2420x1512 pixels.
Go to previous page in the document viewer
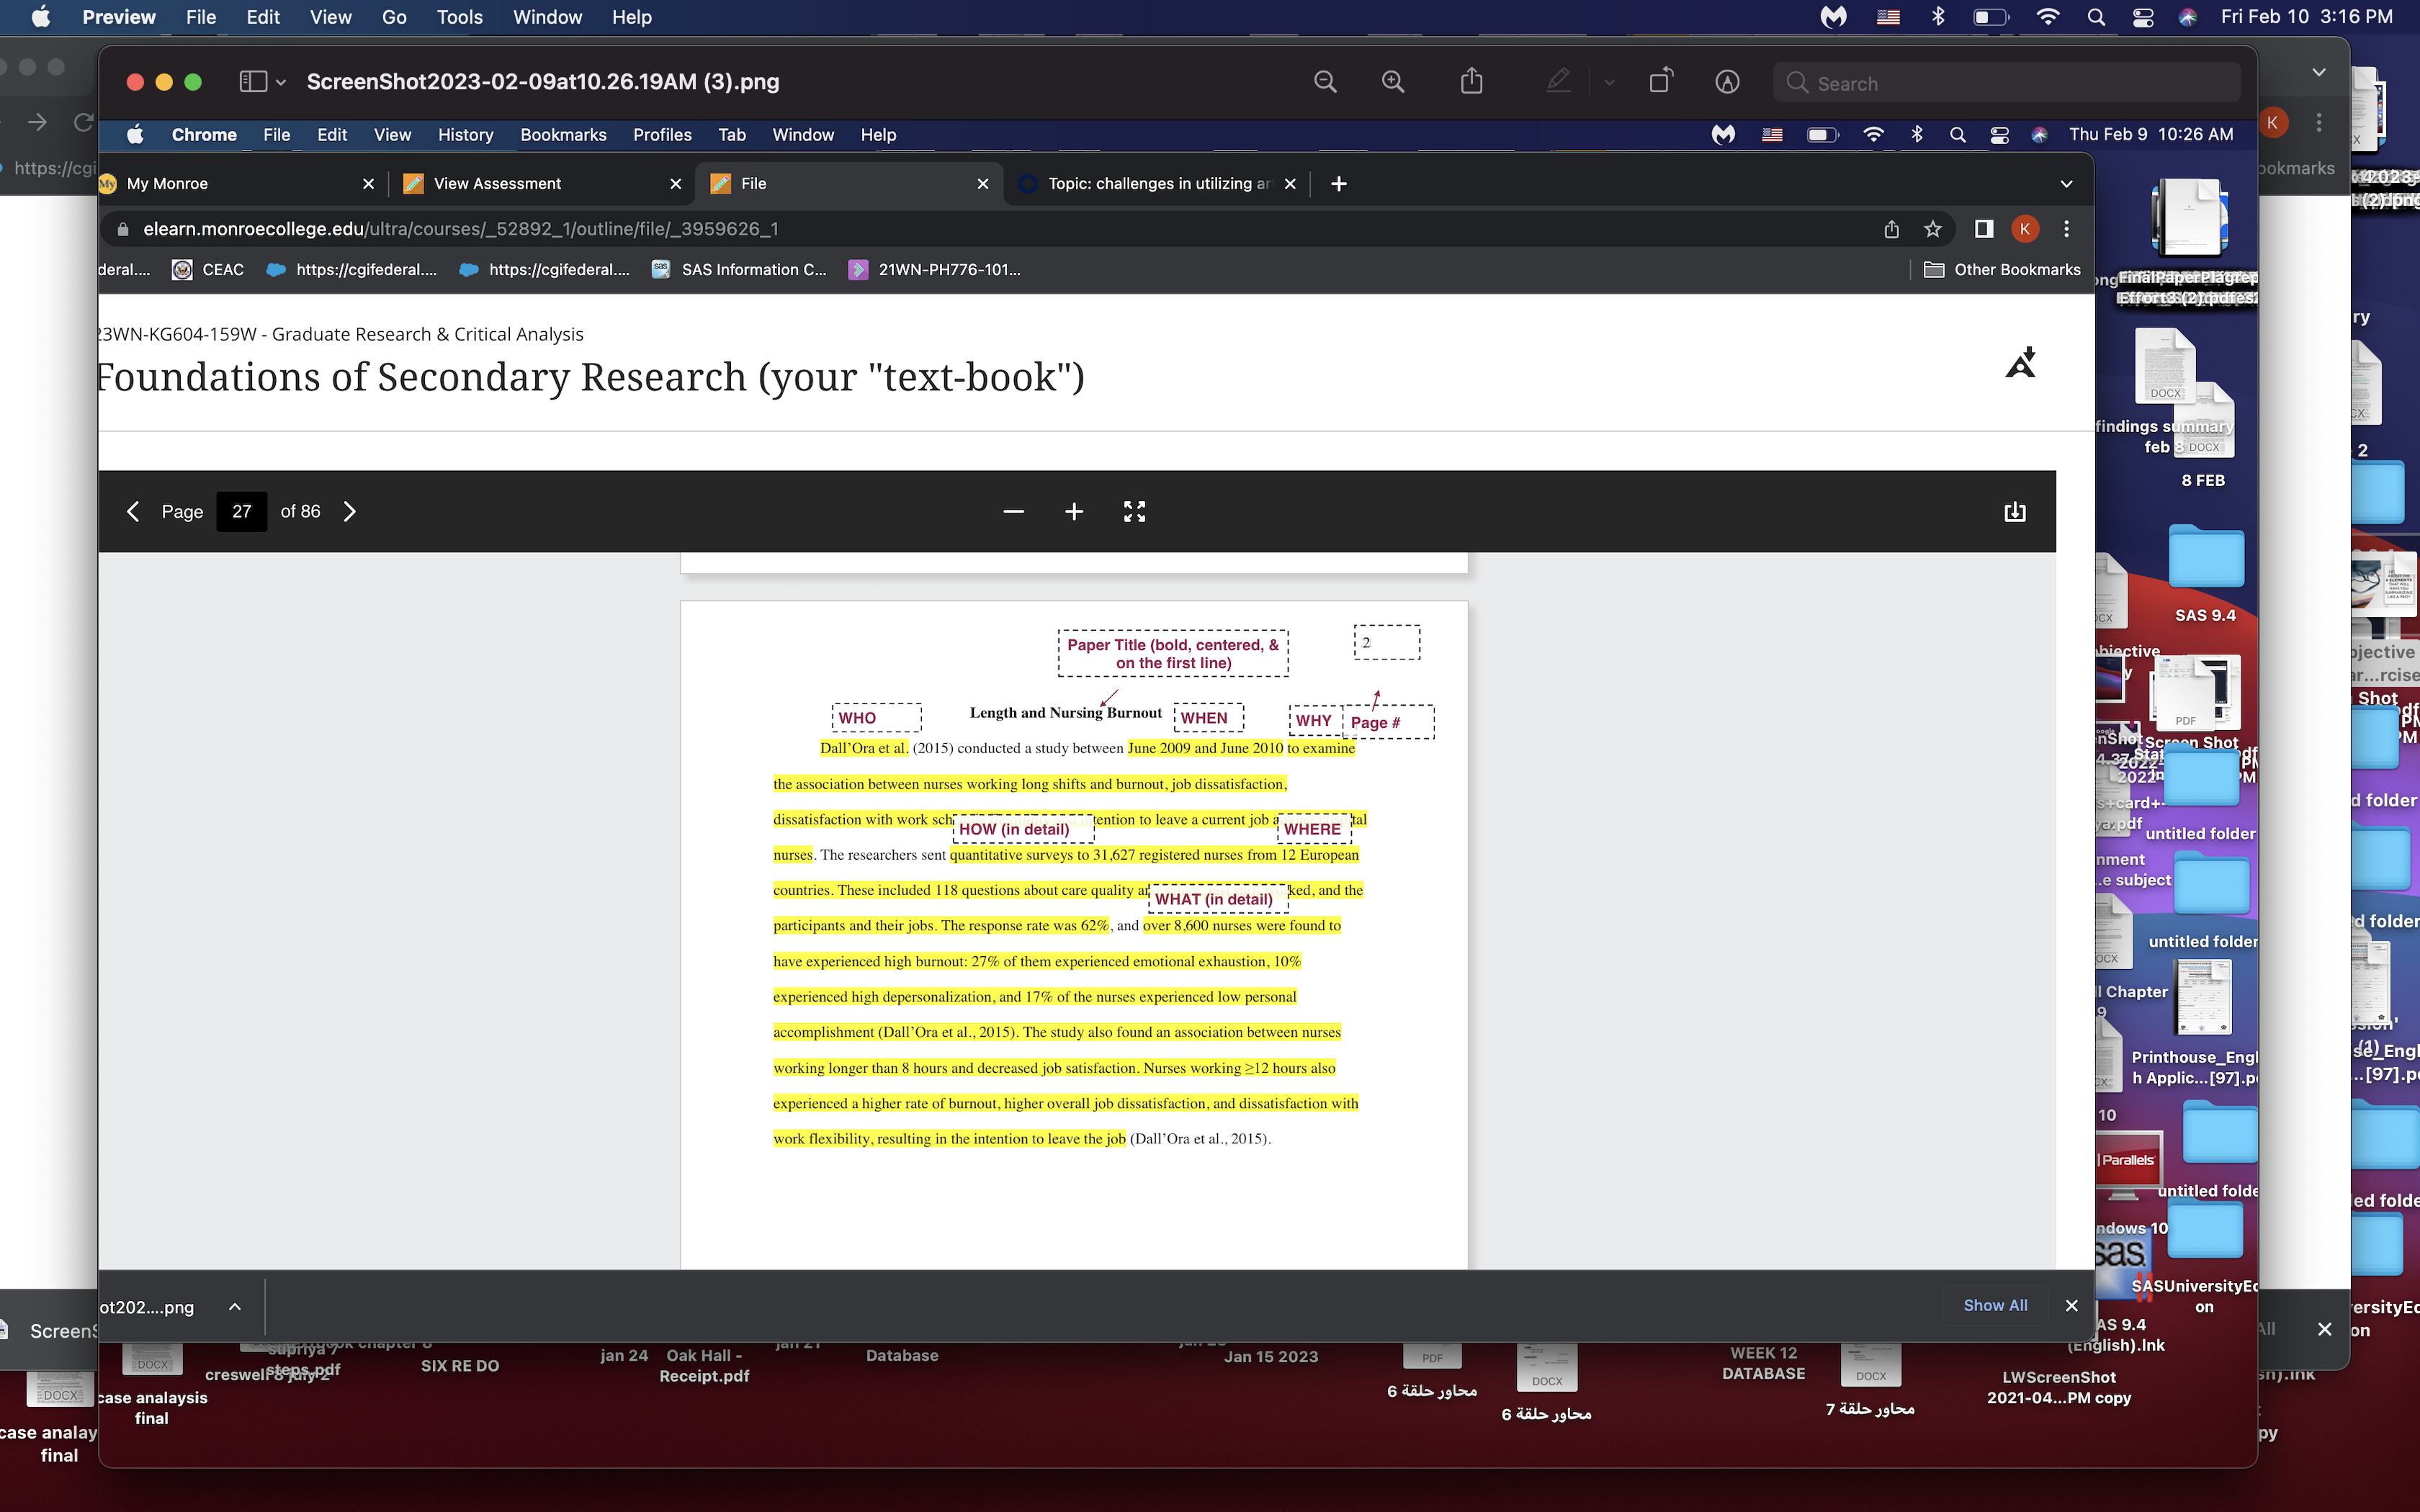[x=133, y=511]
